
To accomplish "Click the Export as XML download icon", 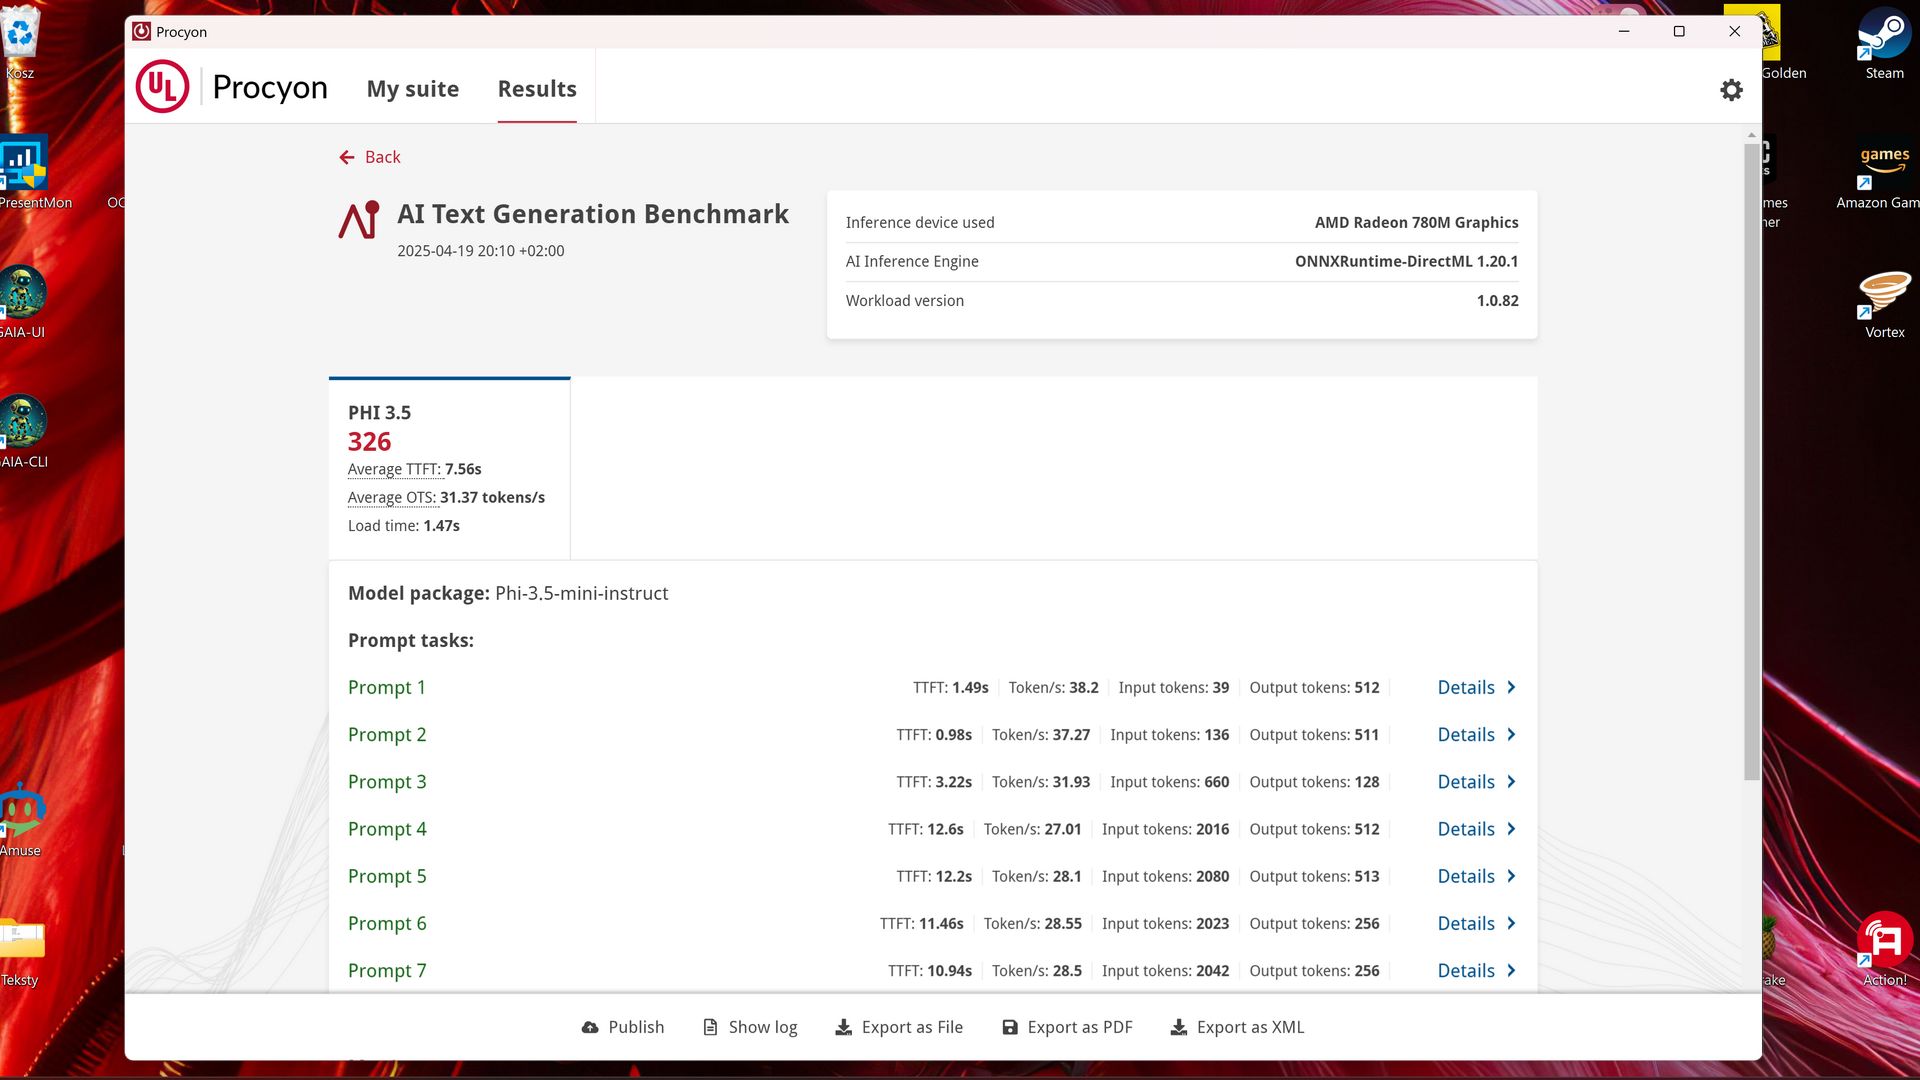I will 1179,1028.
